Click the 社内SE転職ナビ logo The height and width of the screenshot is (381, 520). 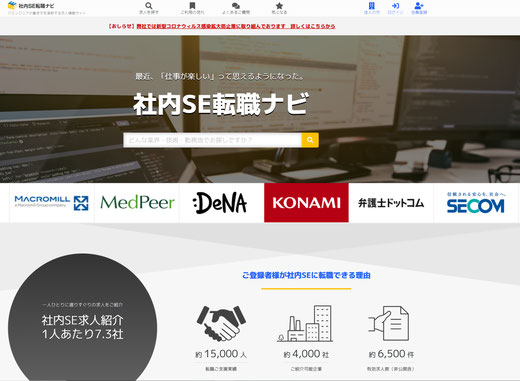[x=31, y=6]
